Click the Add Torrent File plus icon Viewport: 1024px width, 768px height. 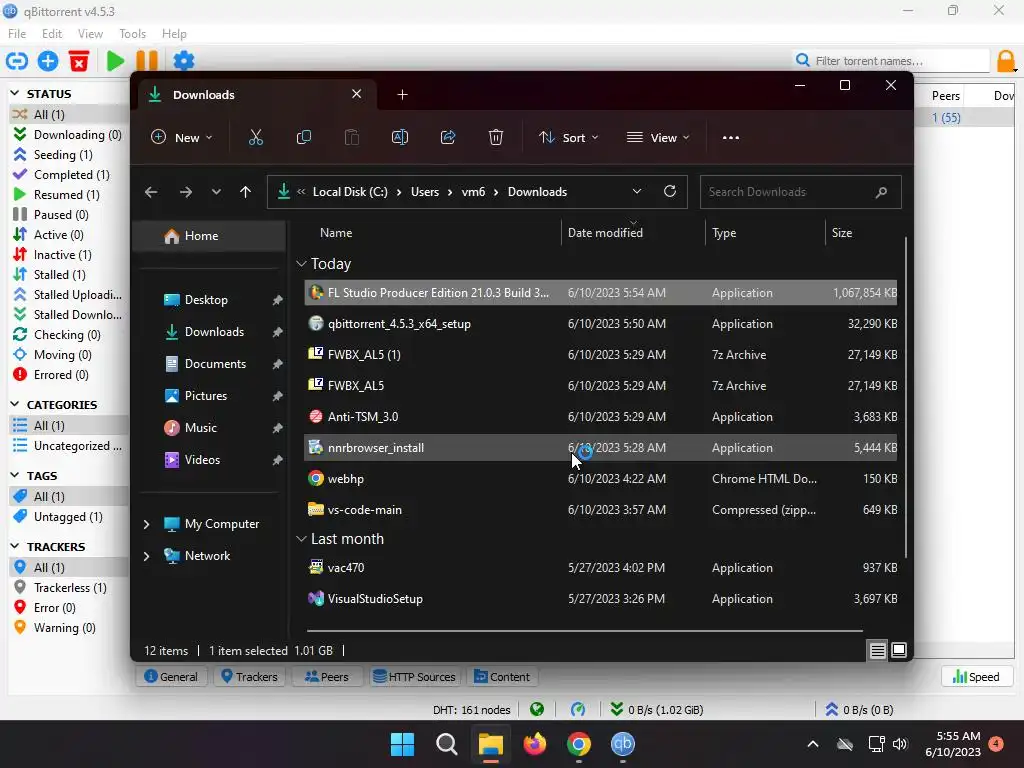coord(48,61)
